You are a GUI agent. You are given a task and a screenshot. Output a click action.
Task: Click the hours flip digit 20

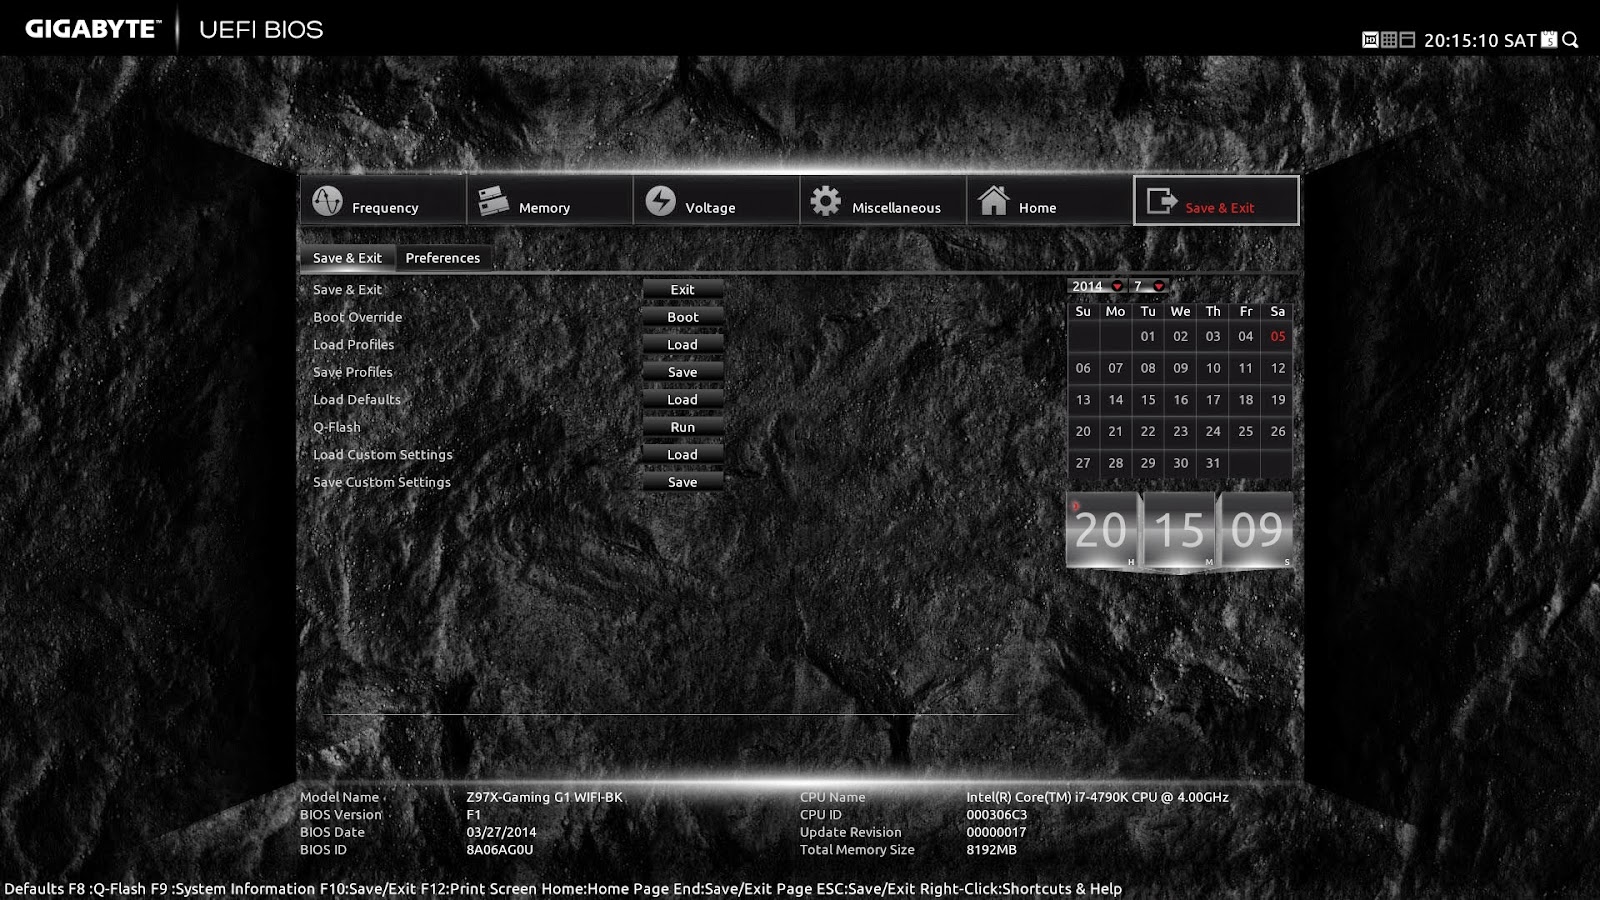point(1102,530)
